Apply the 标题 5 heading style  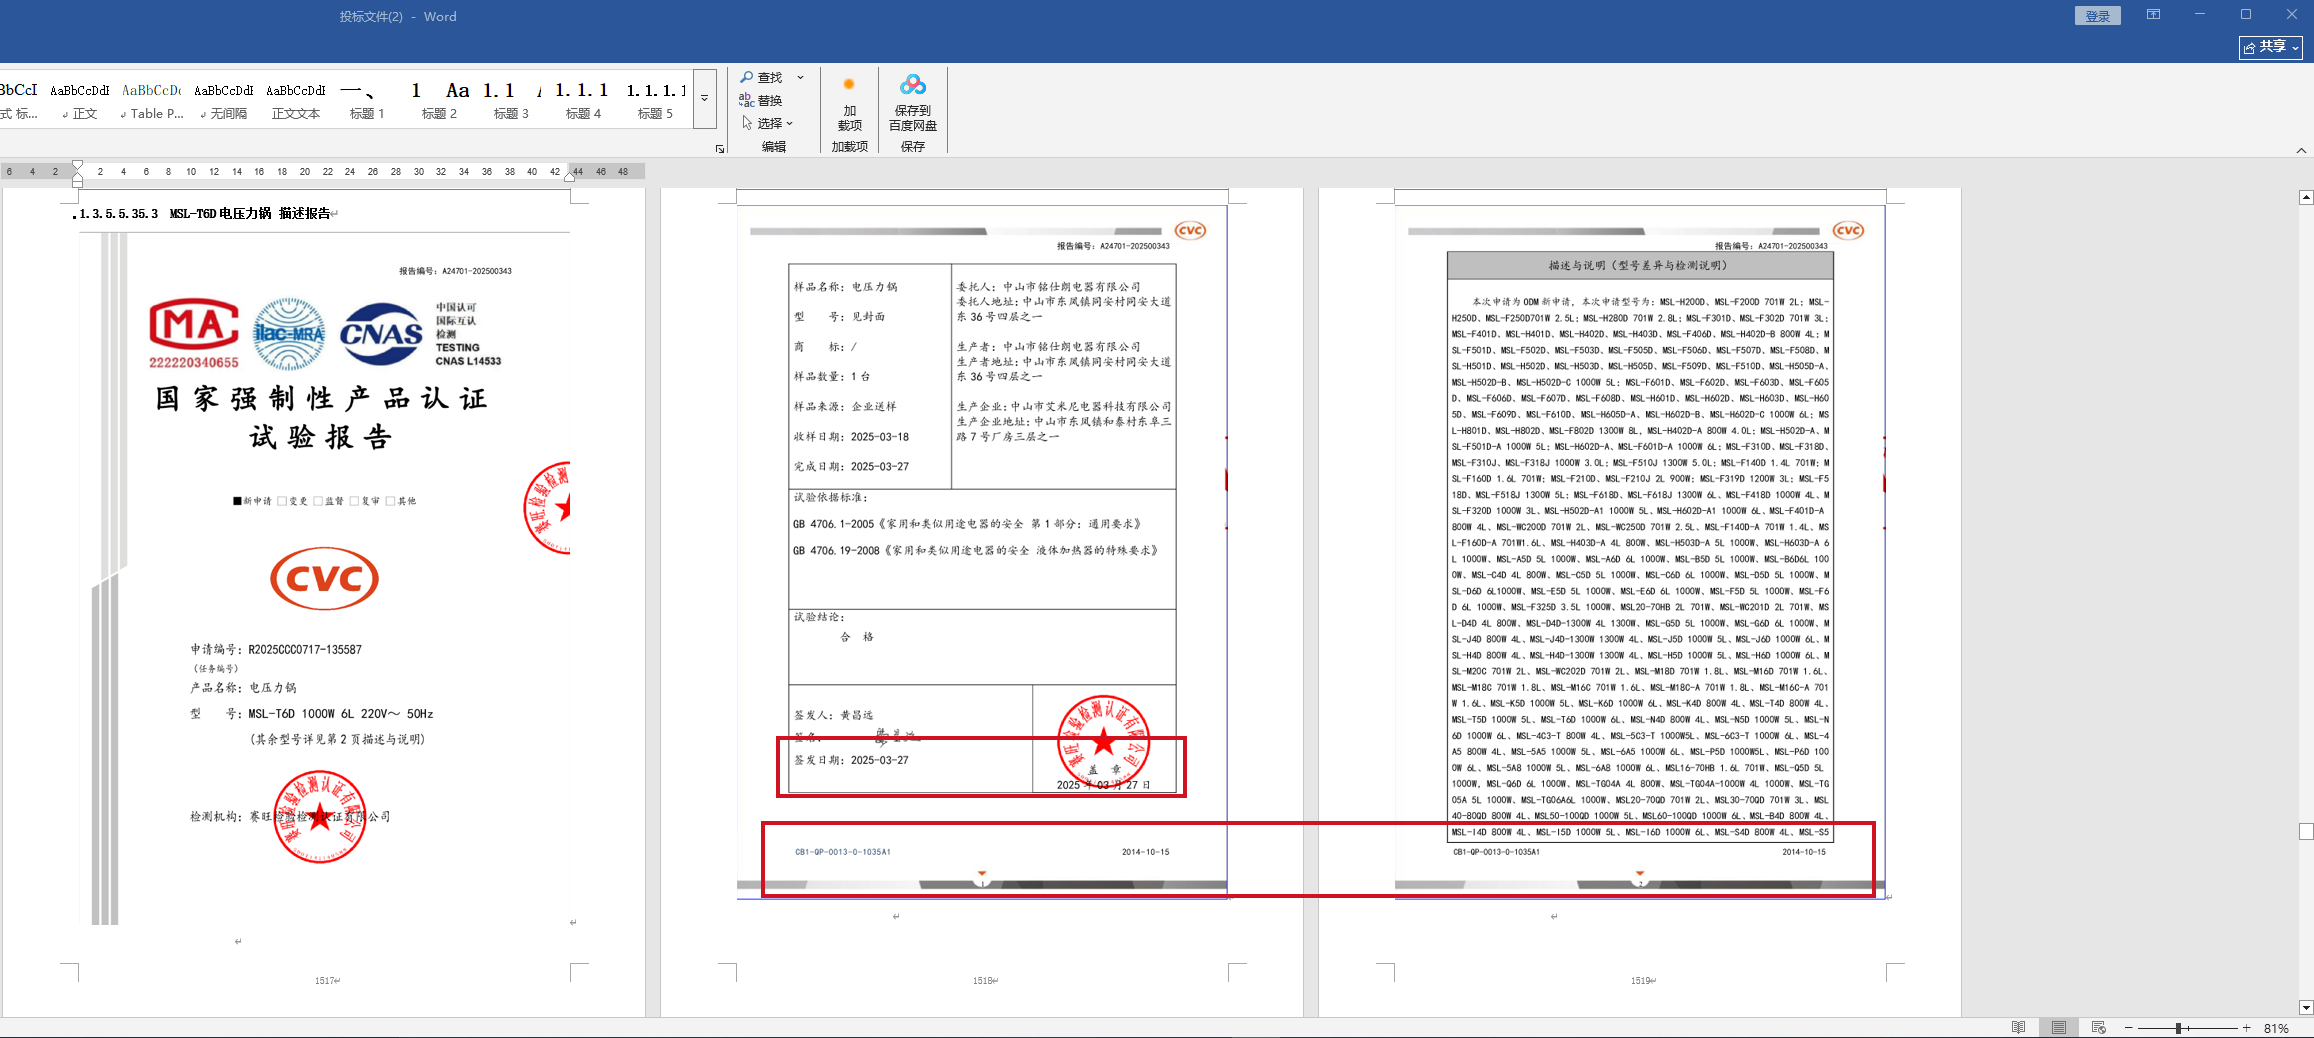tap(655, 99)
